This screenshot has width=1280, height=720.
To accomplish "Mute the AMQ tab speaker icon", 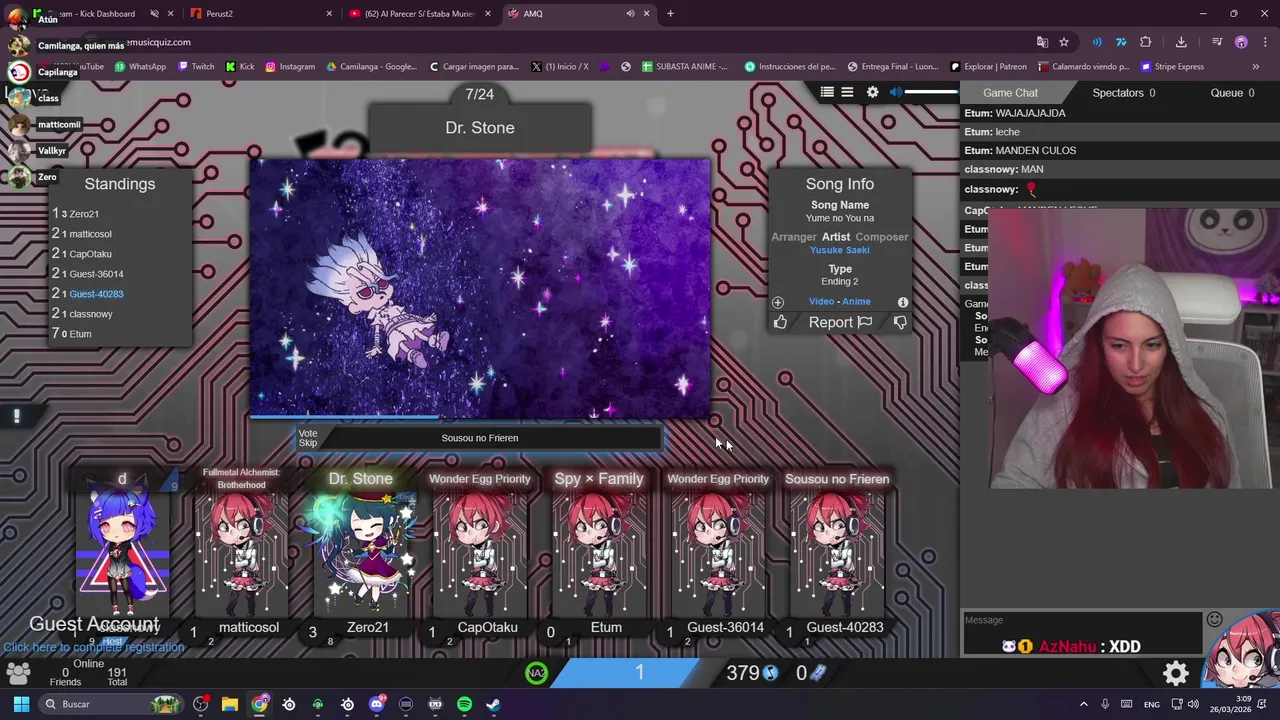I will tap(630, 14).
